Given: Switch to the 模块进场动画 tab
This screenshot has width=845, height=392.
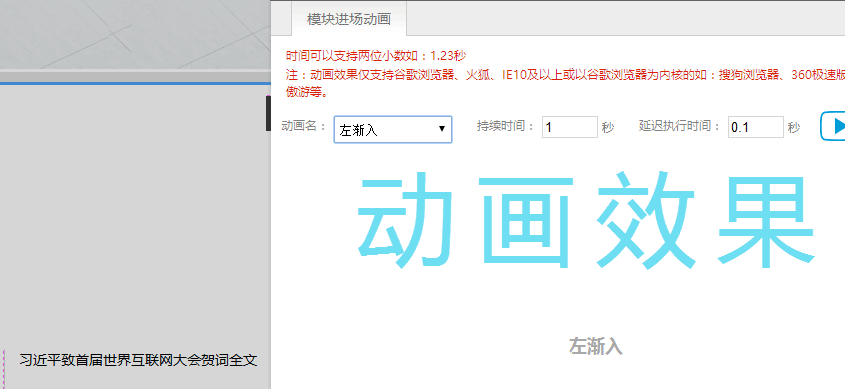Looking at the screenshot, I should pos(349,19).
